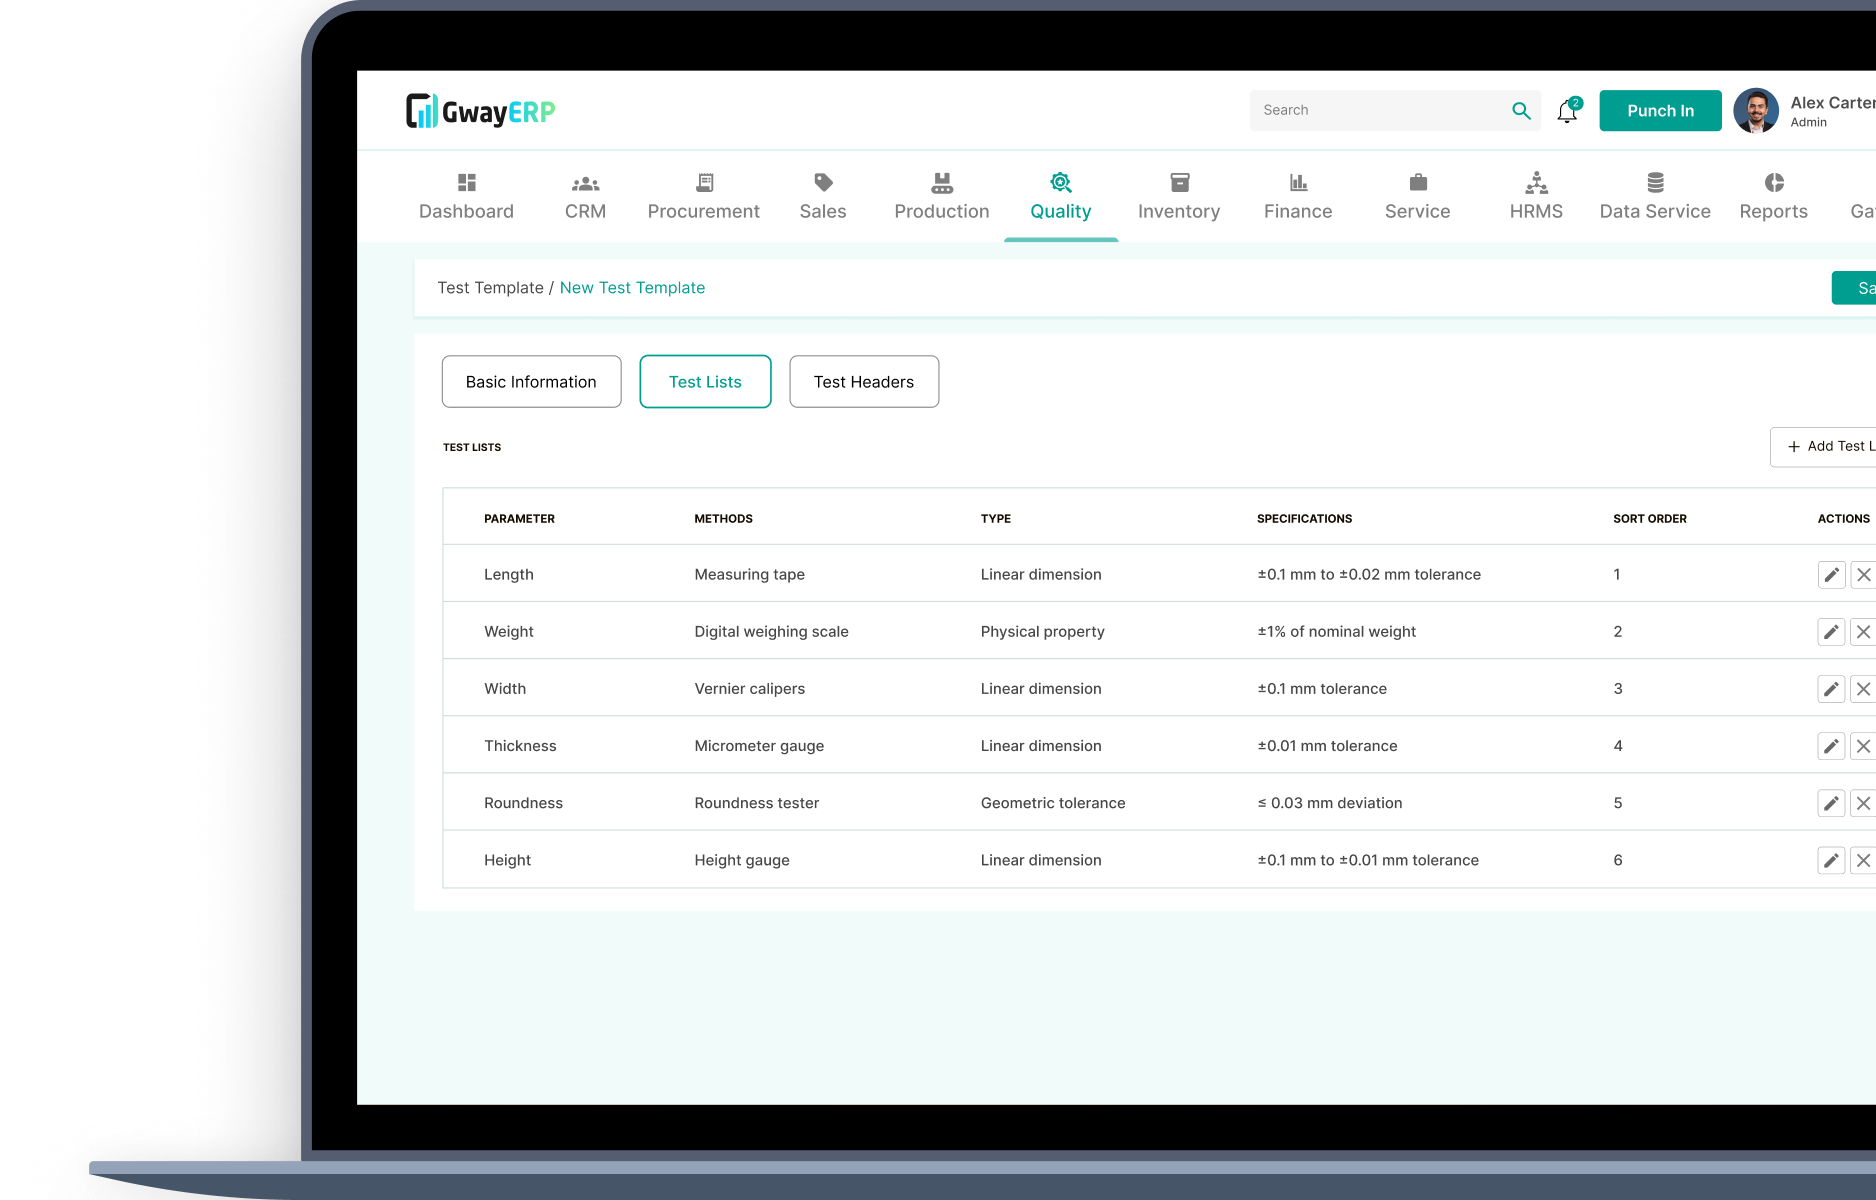
Task: Select the Production icon in navigation
Action: click(941, 182)
